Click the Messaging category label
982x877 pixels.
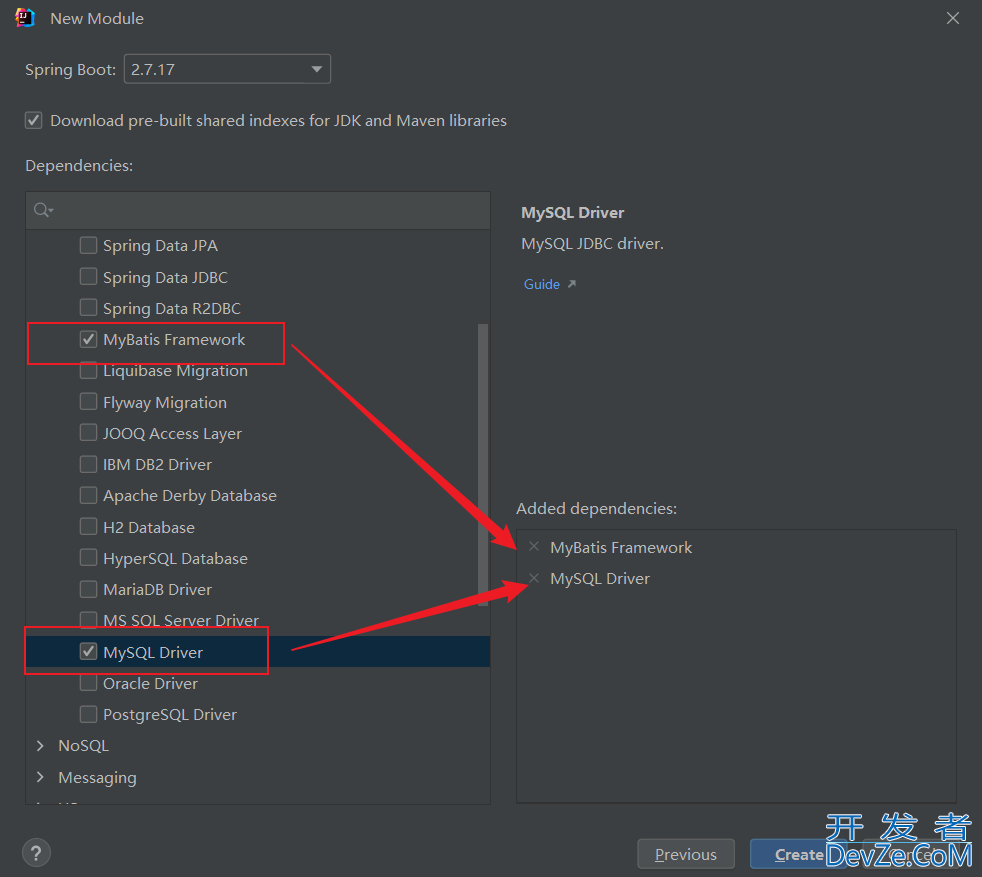click(x=97, y=777)
